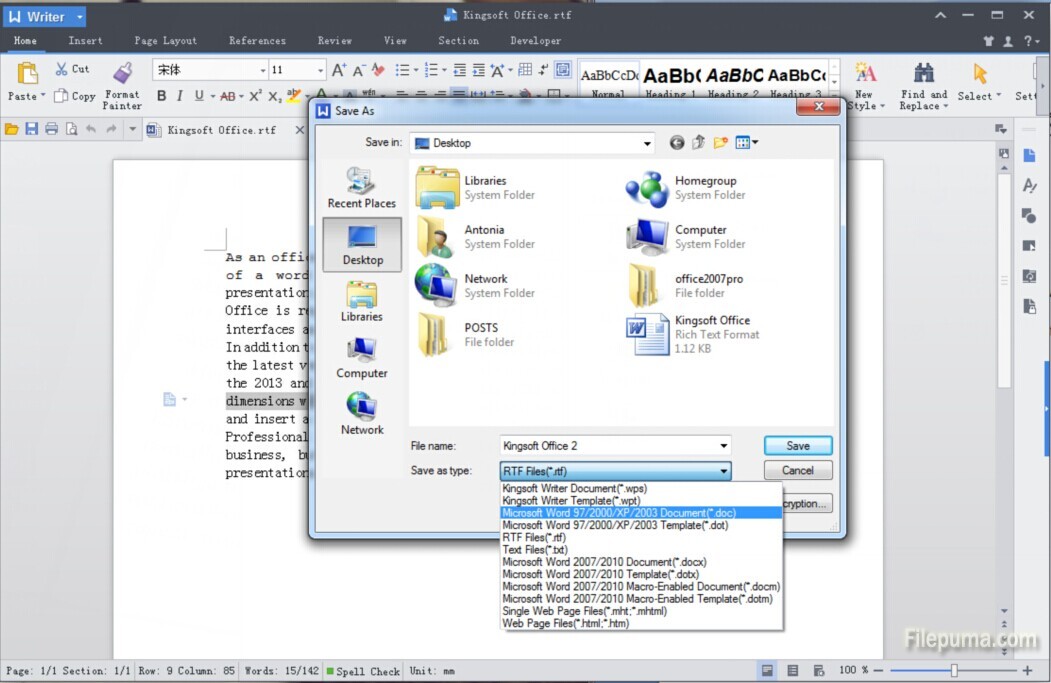The width and height of the screenshot is (1051, 683).
Task: Click the zoom slider handle in status bar
Action: [954, 670]
